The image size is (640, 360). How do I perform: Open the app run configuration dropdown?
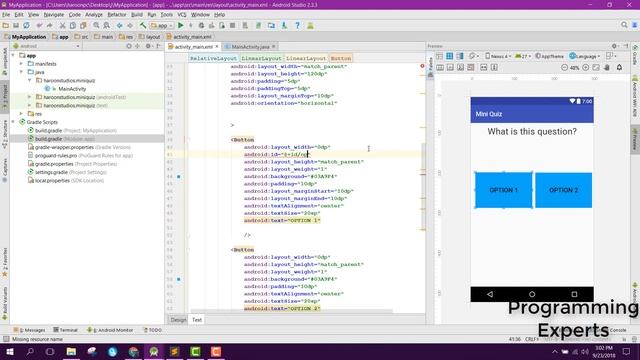pyautogui.click(x=162, y=25)
